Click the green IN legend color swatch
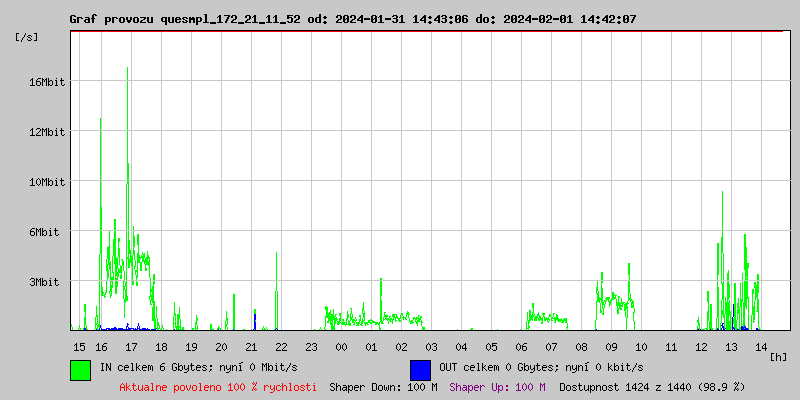This screenshot has height=400, width=800. (x=80, y=369)
